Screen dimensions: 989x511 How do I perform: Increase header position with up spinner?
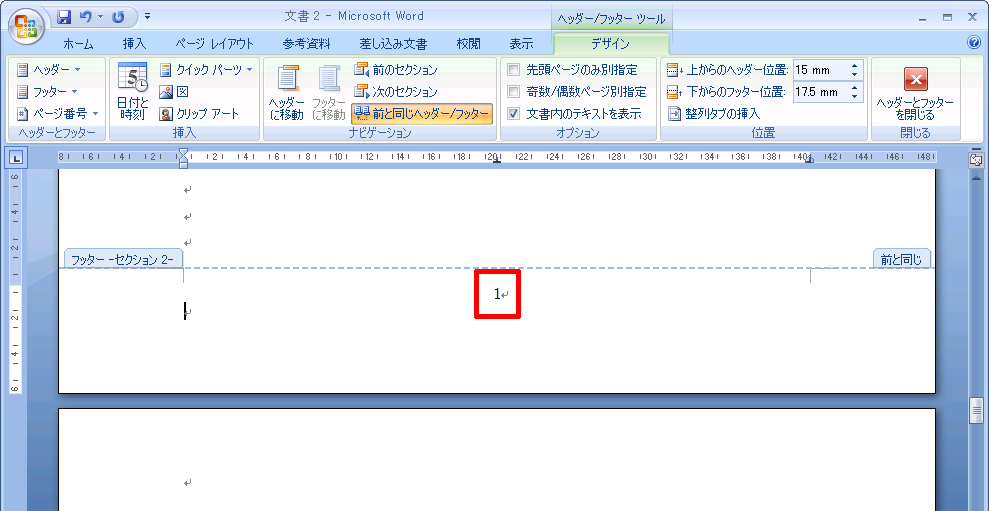coord(855,66)
